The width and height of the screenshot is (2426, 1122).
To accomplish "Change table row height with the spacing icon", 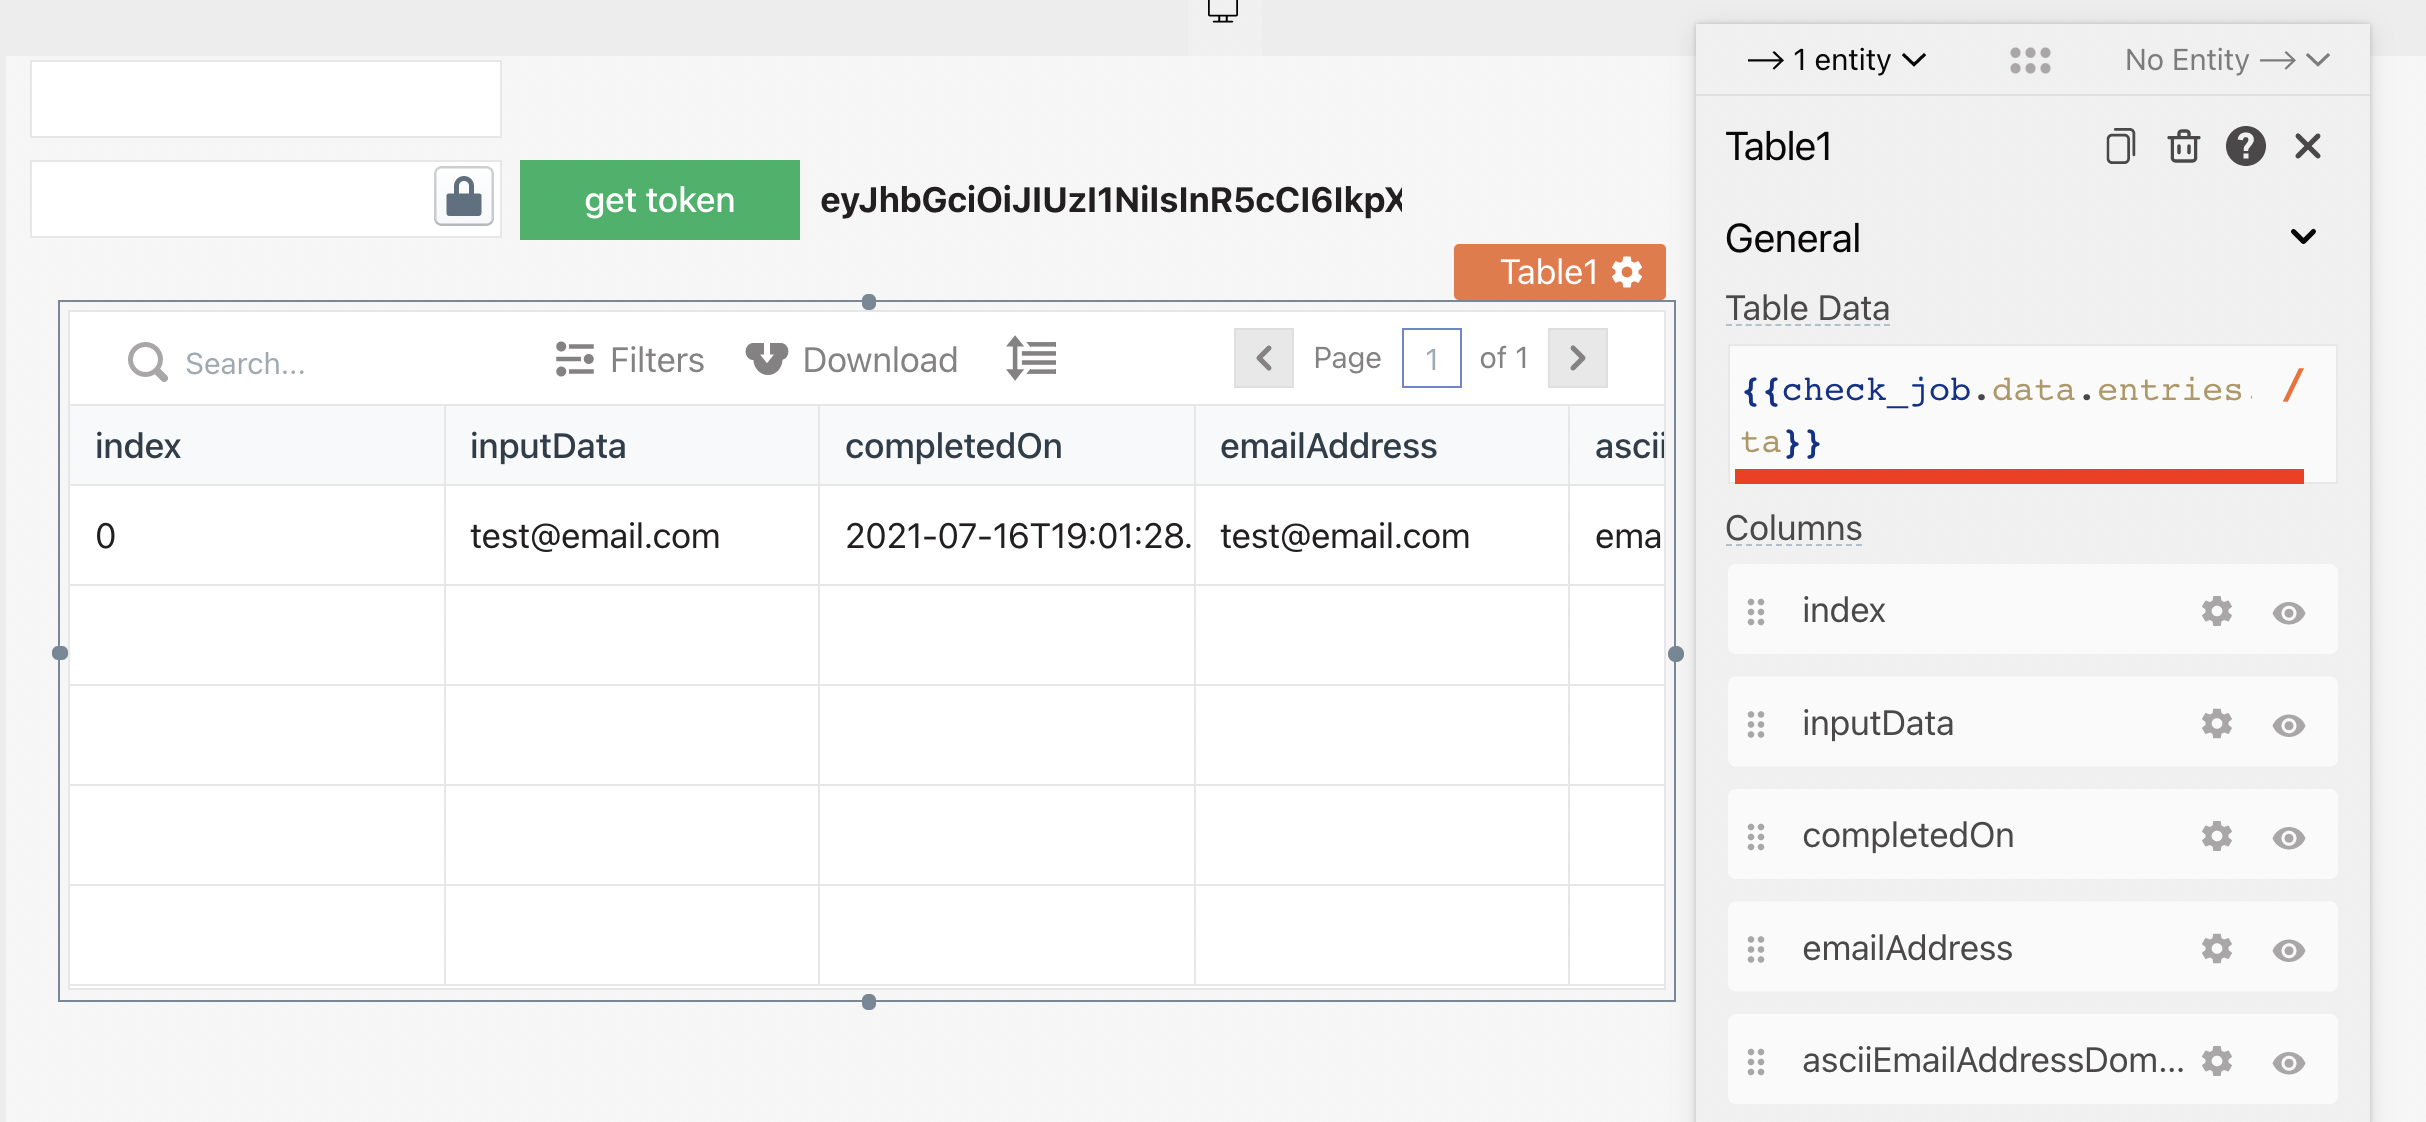I will pyautogui.click(x=1031, y=358).
